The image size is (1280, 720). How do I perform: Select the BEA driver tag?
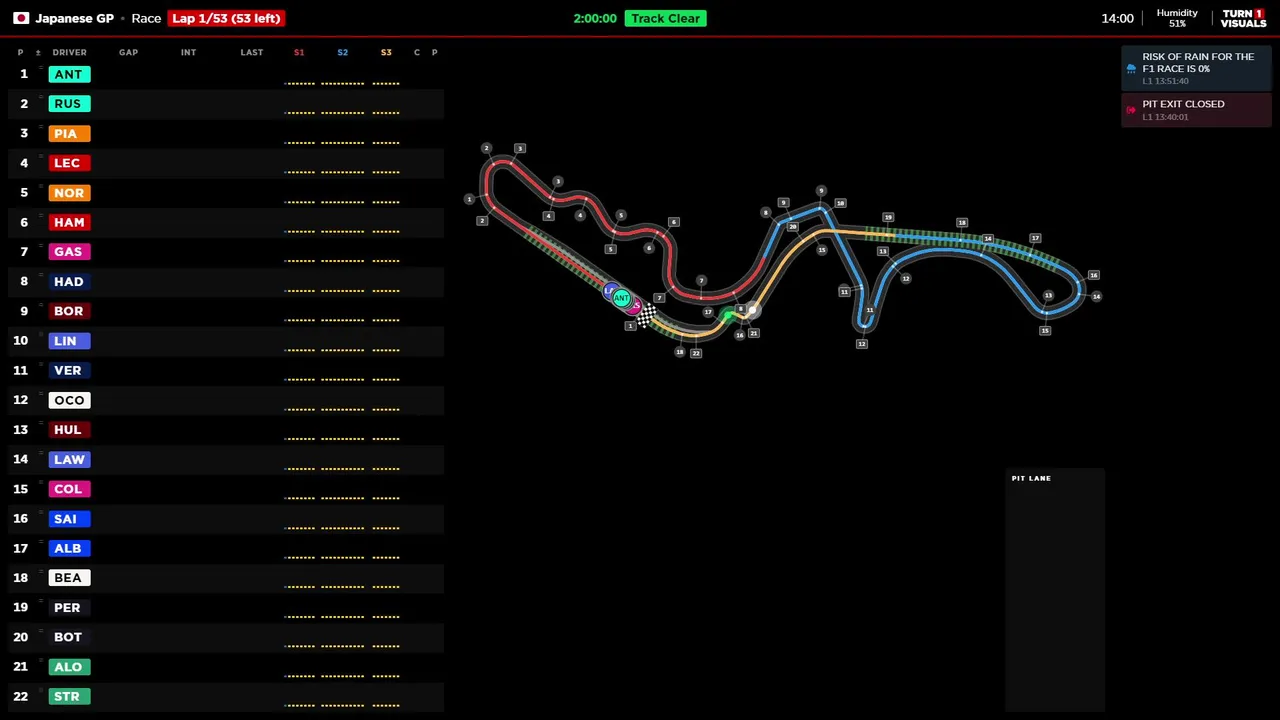click(x=69, y=578)
